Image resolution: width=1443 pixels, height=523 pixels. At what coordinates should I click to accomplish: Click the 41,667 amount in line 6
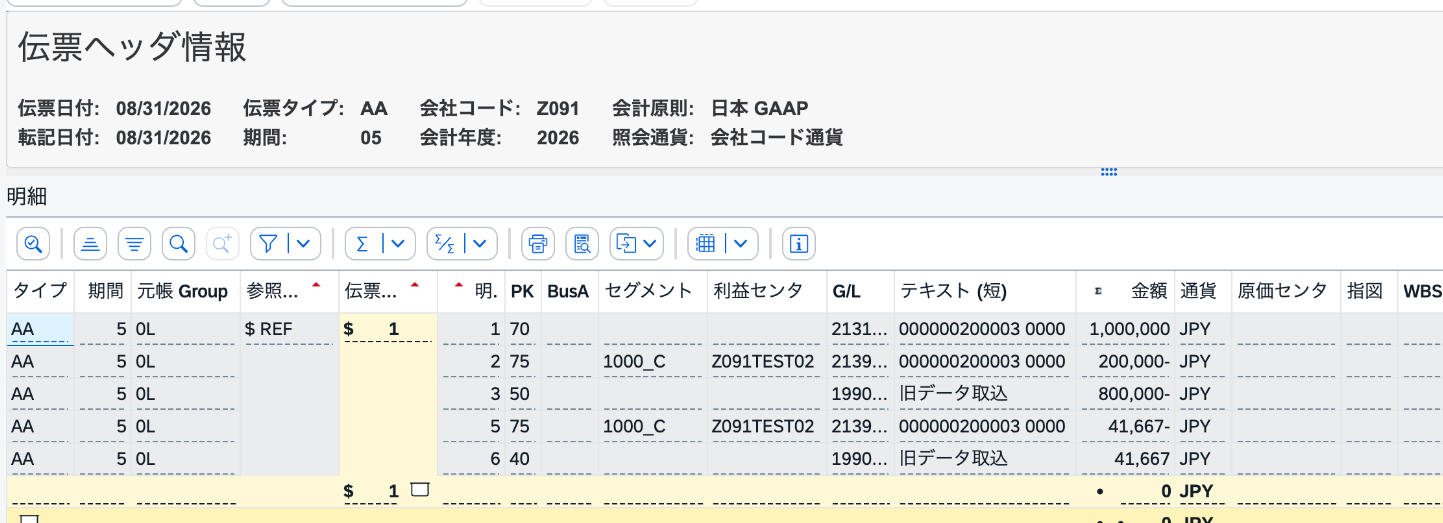[1126, 459]
